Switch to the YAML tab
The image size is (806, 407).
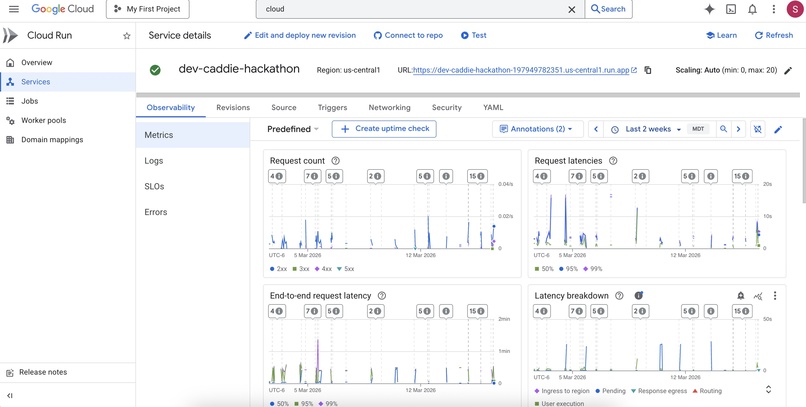coord(493,108)
